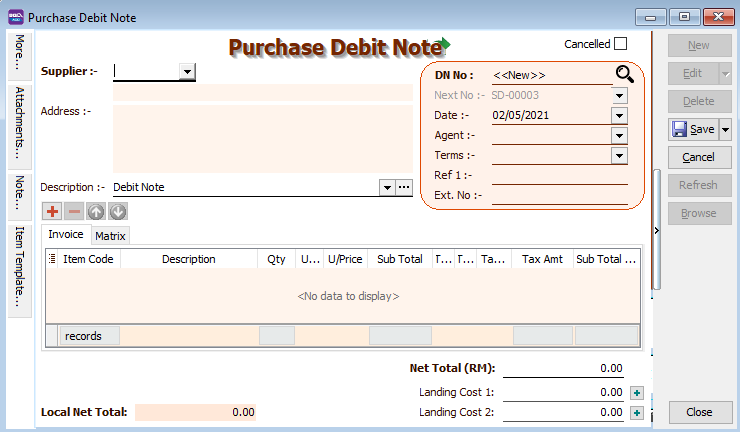740x432 pixels.
Task: Click the move row down arrow icon
Action: (x=118, y=211)
